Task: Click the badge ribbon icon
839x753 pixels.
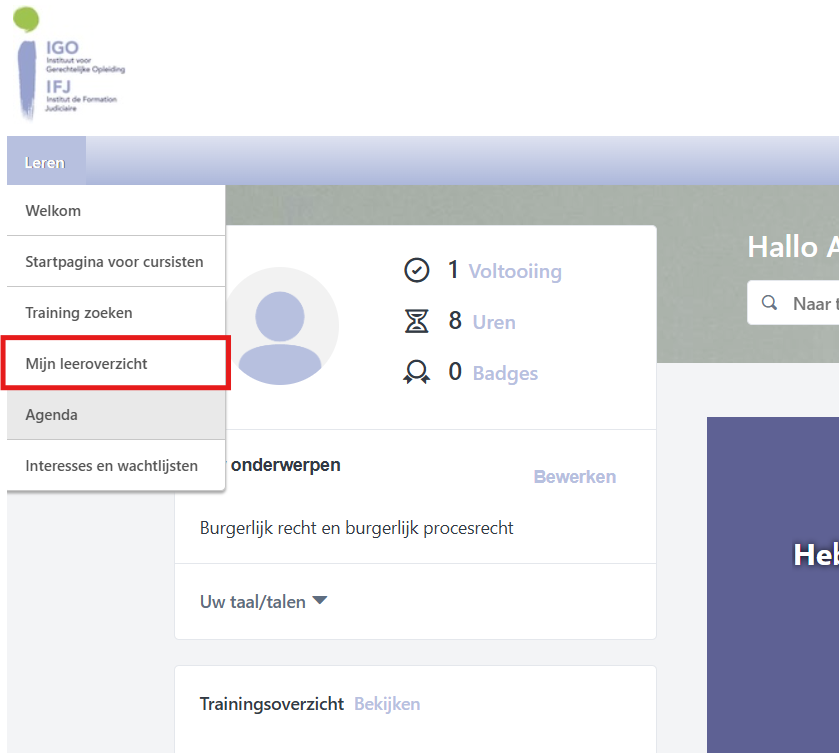Action: pos(416,373)
